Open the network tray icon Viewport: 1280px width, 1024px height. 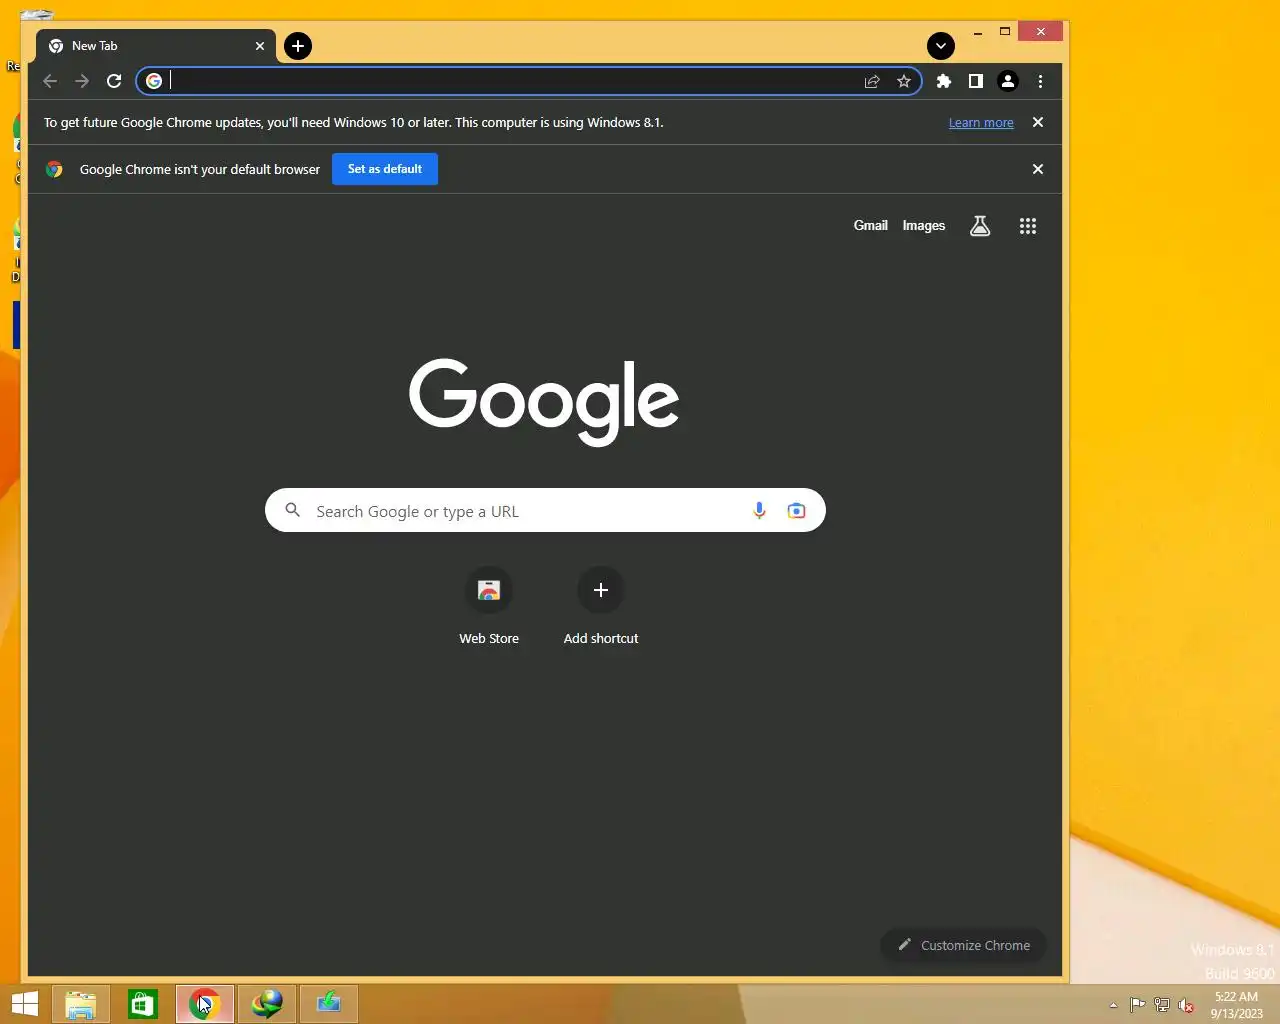[x=1162, y=1005]
